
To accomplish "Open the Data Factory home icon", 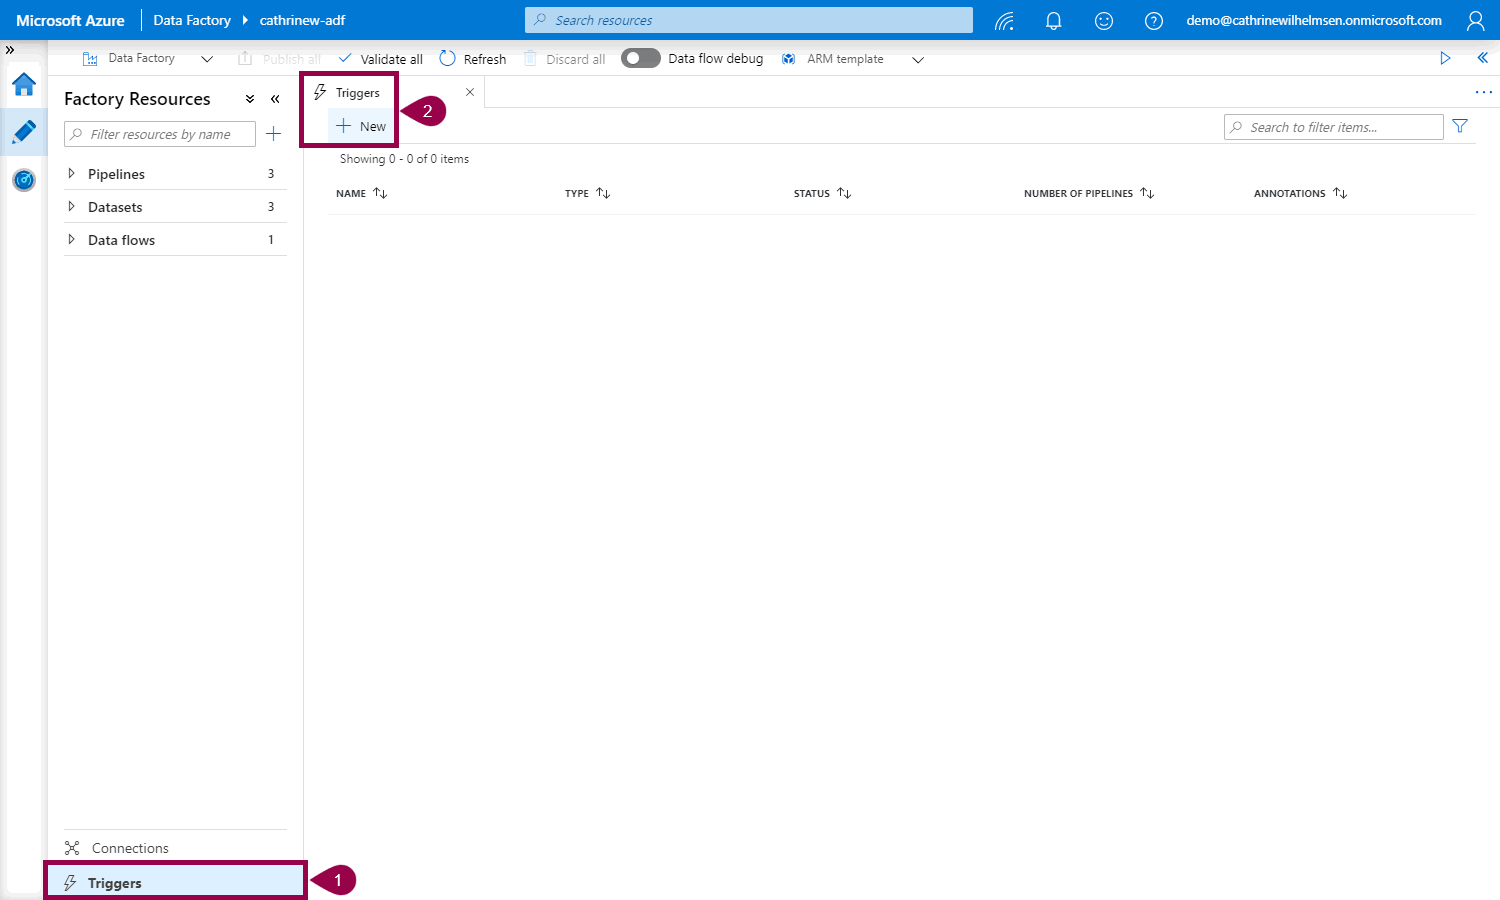I will point(24,85).
